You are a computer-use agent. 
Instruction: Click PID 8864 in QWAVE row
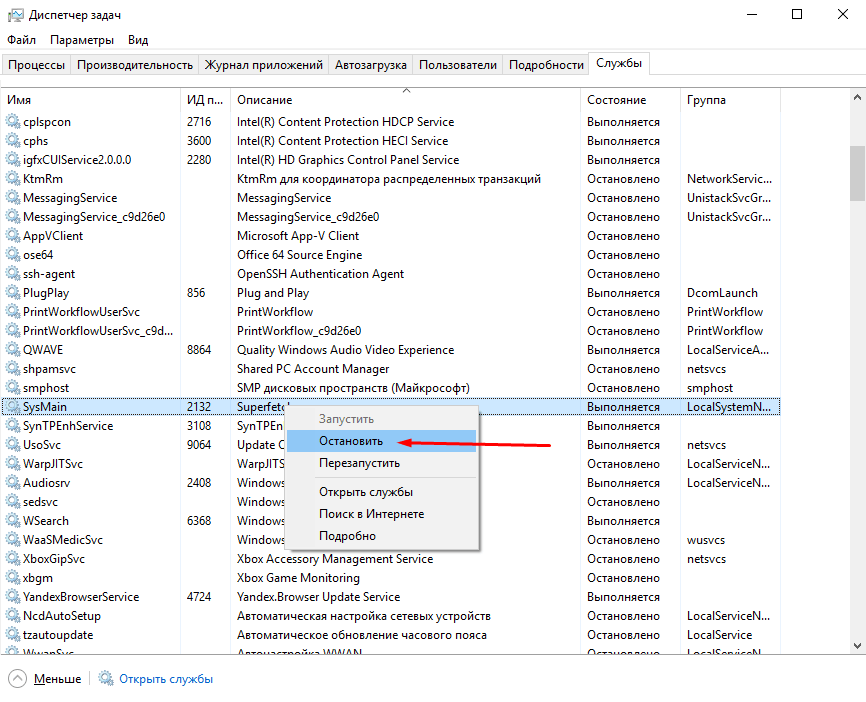[199, 350]
